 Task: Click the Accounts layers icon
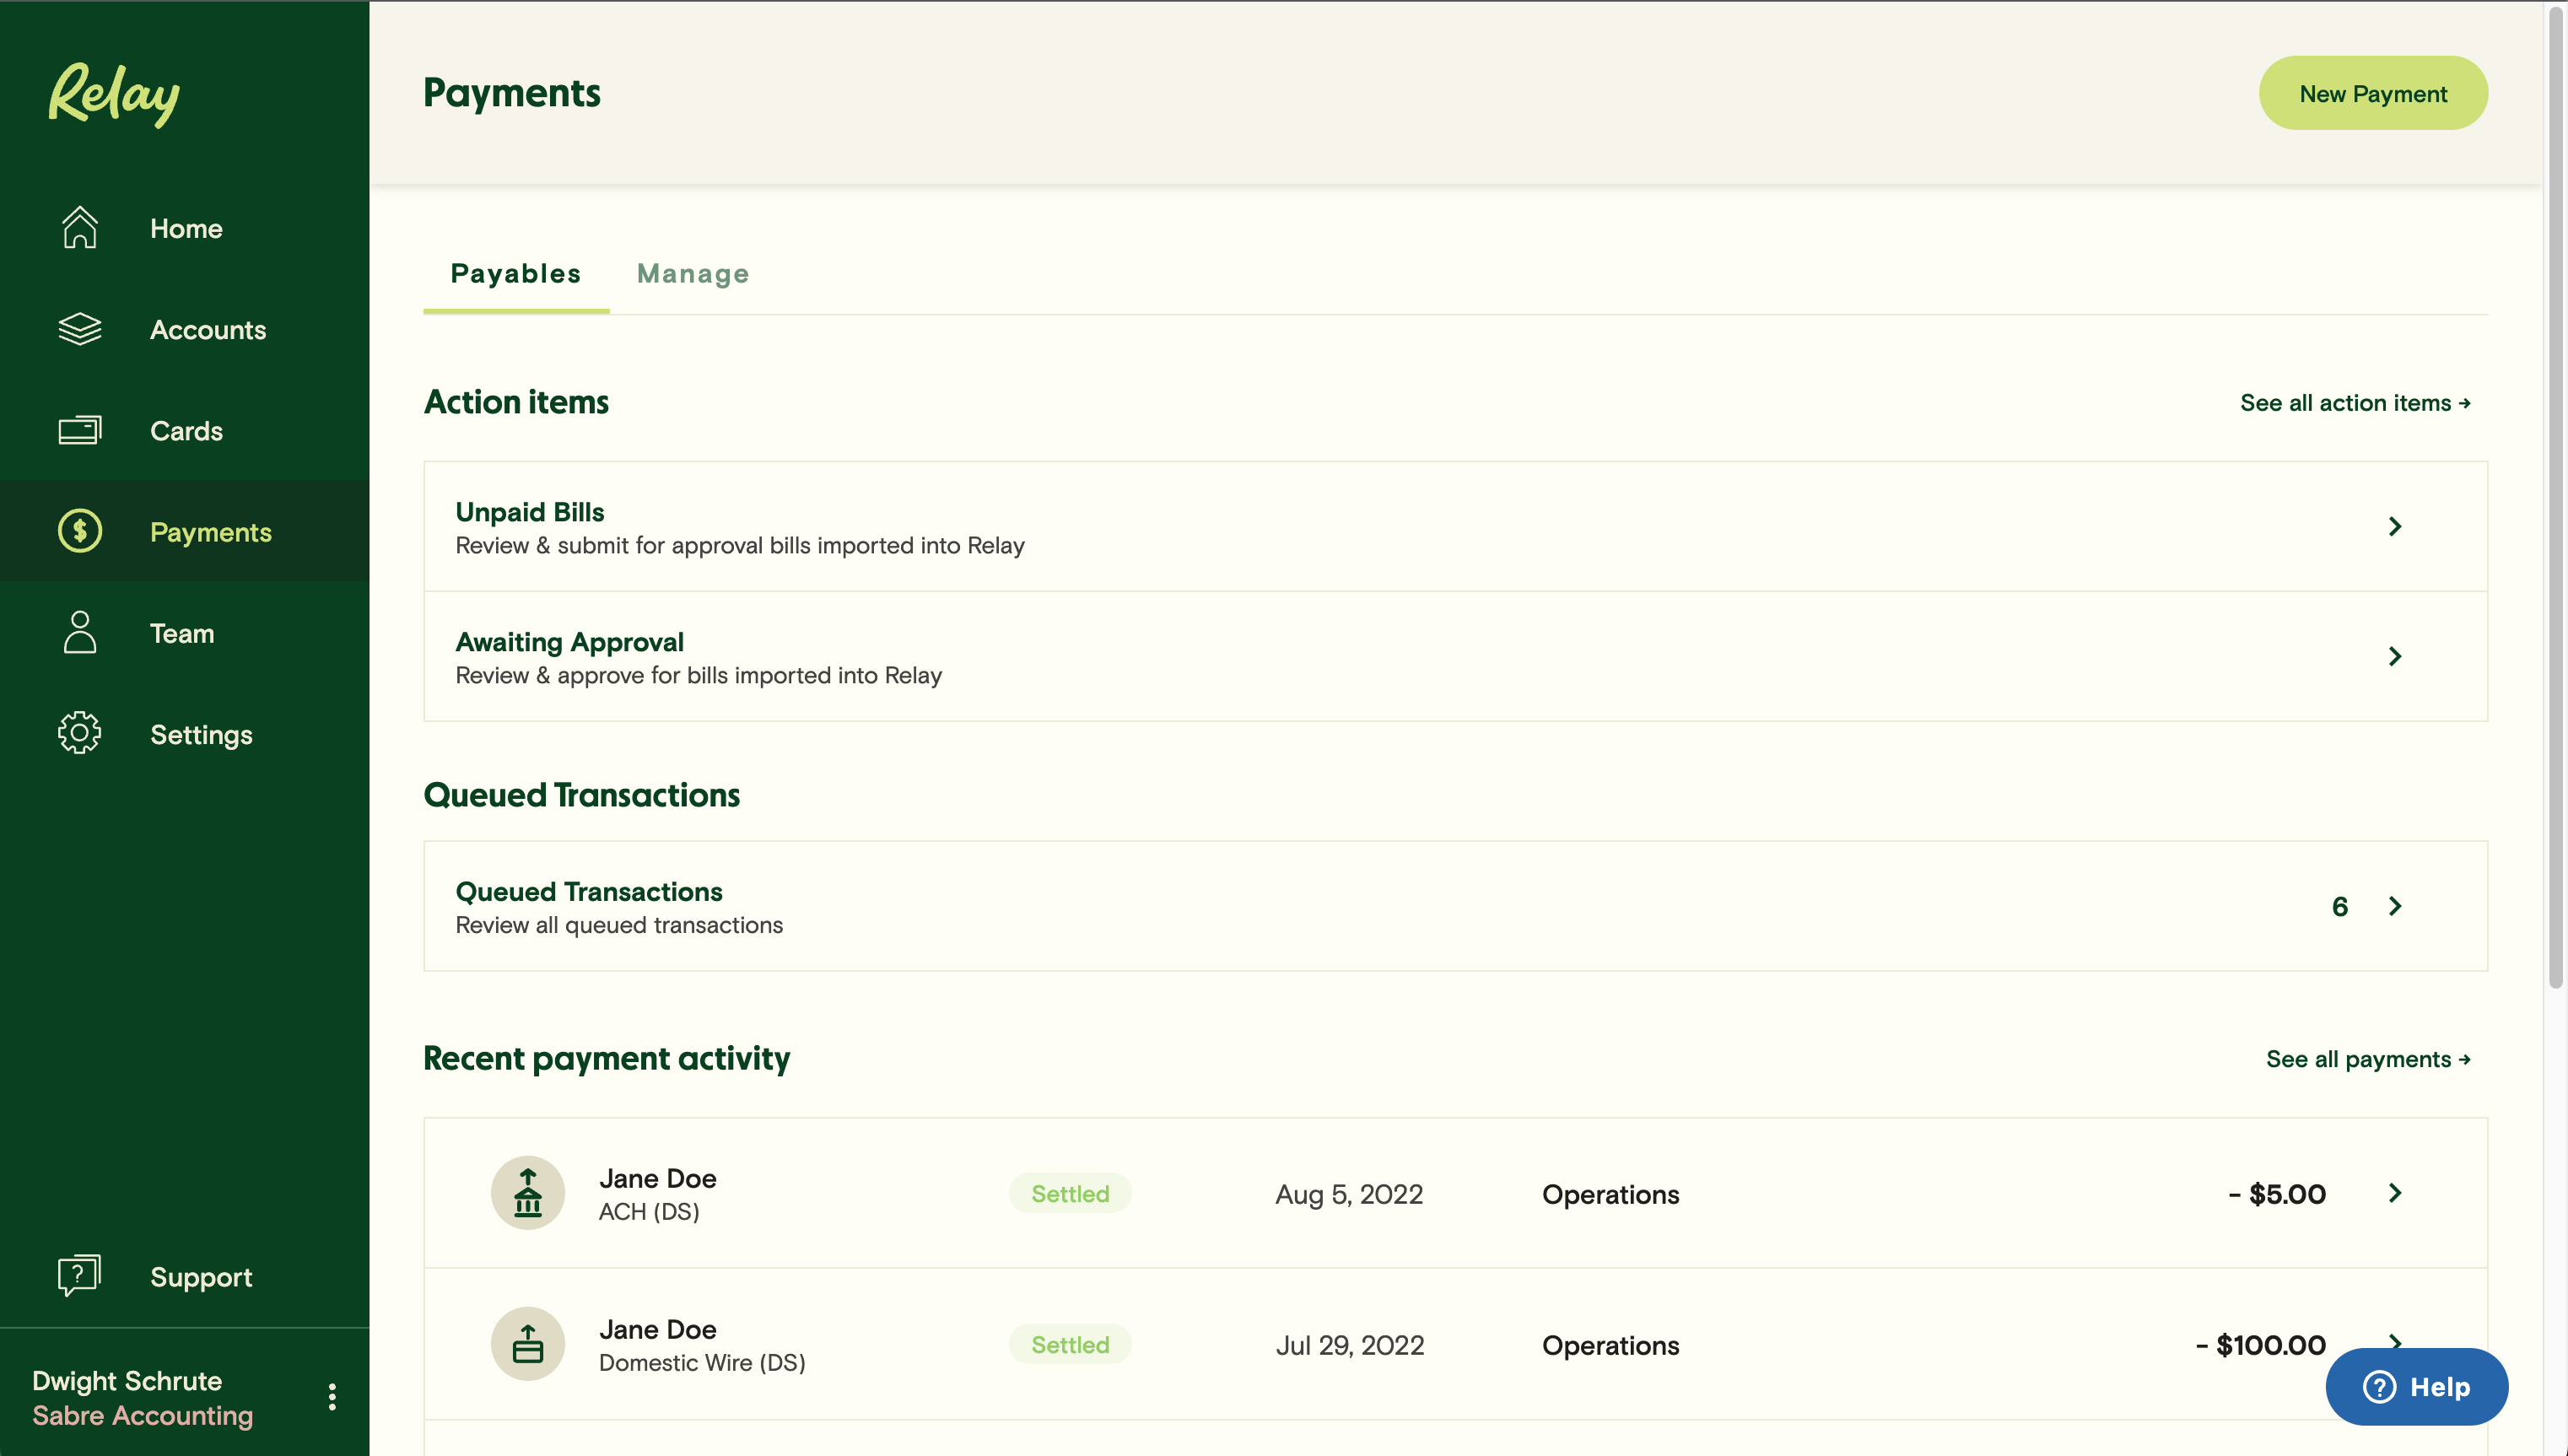[x=80, y=329]
